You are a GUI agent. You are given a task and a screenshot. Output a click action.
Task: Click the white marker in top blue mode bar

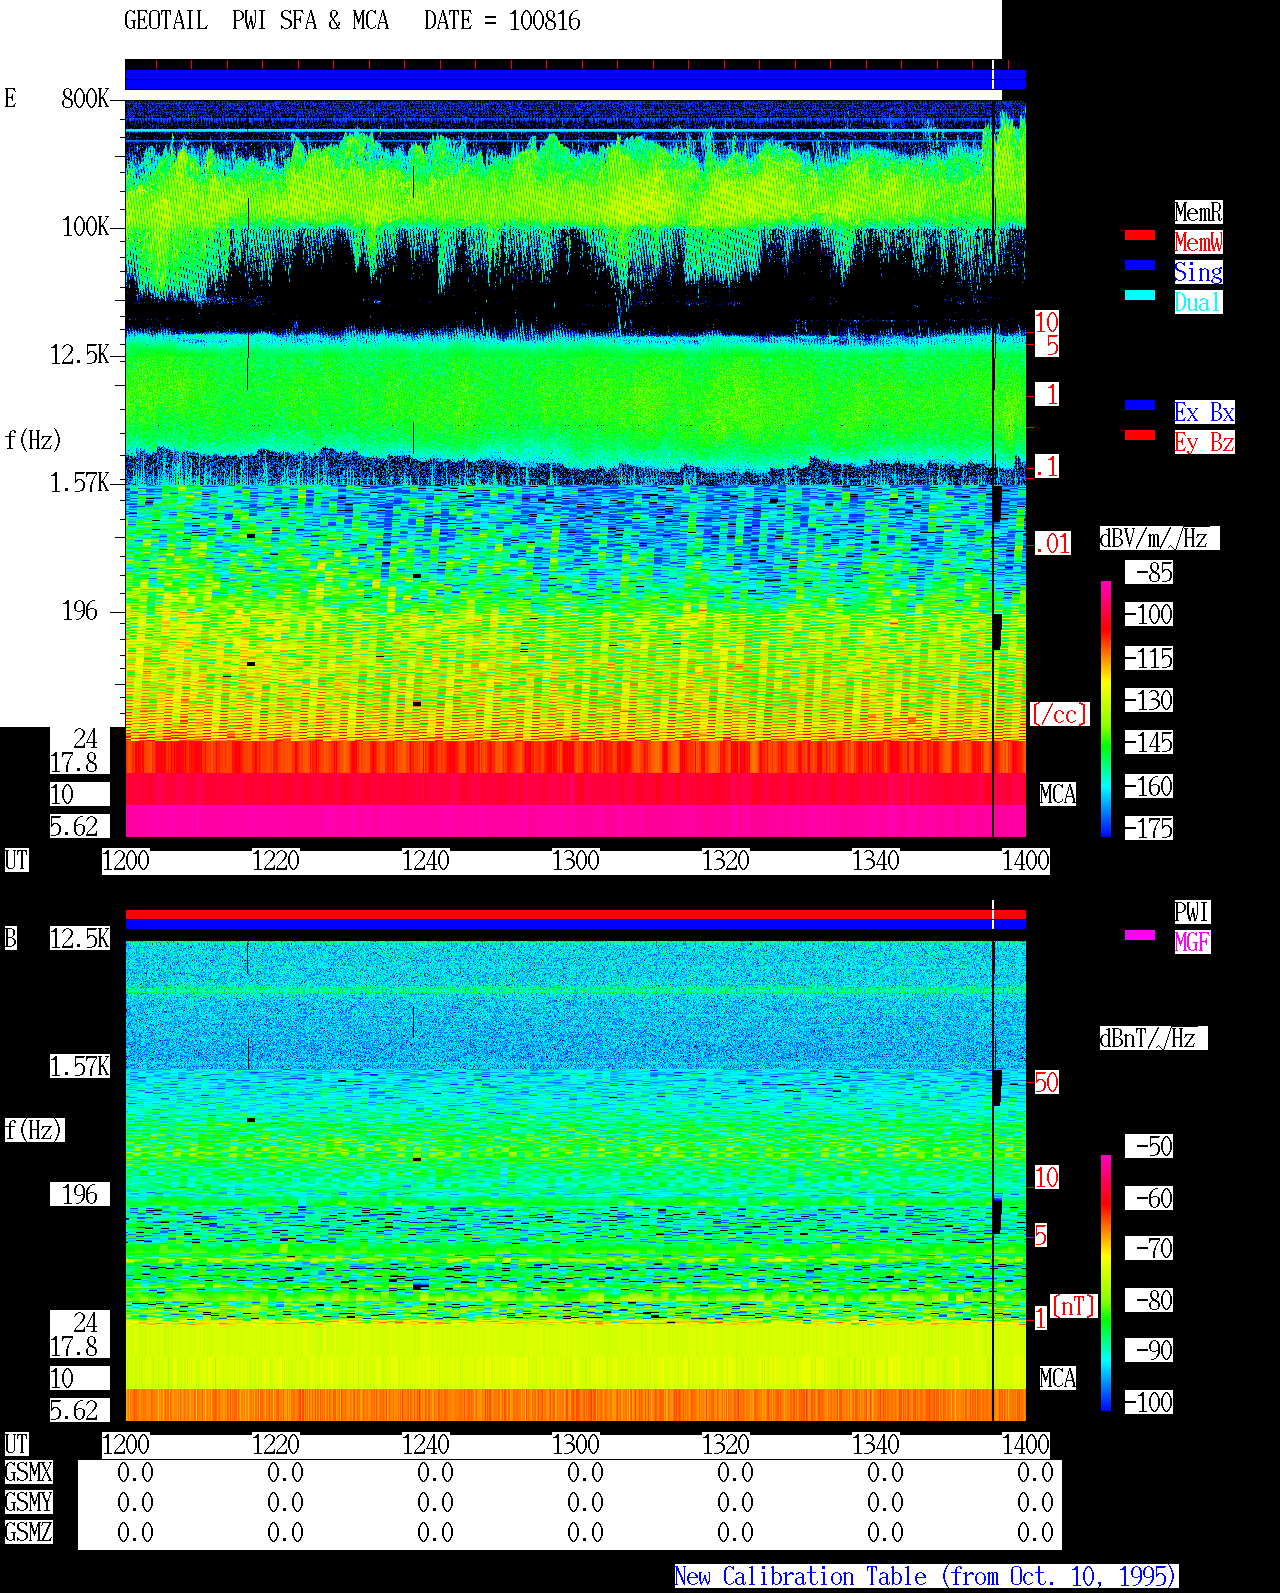tap(993, 77)
